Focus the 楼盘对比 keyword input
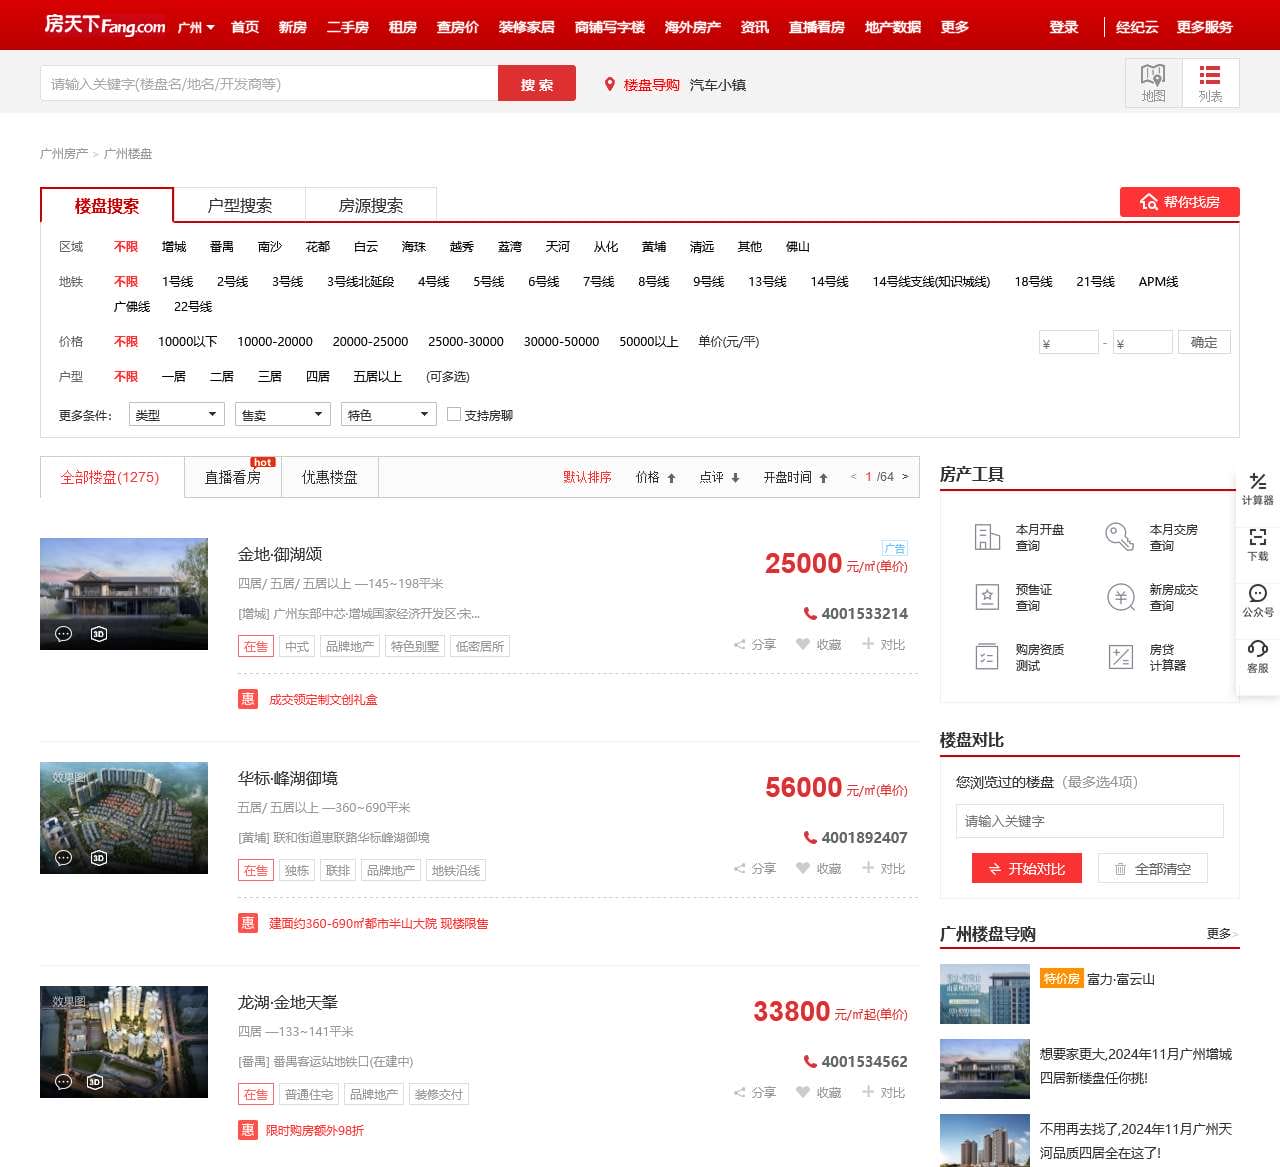1280x1167 pixels. point(1090,821)
